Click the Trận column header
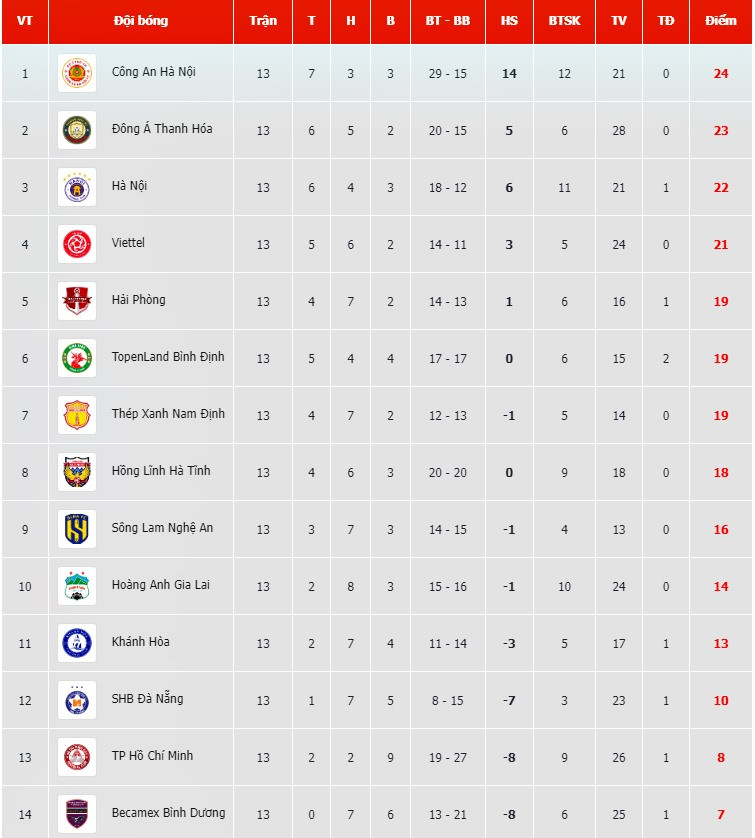Screen dimensions: 755x838 [263, 21]
